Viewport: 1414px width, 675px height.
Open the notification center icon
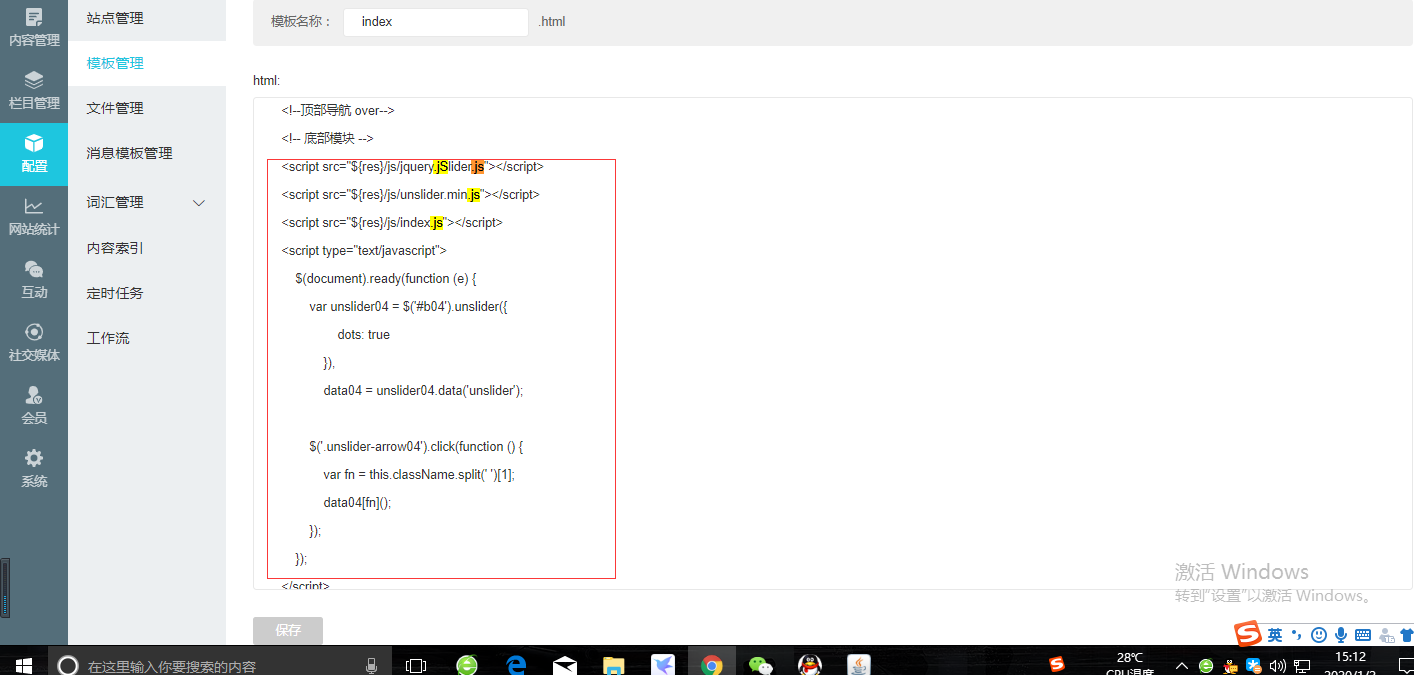coord(1405,666)
